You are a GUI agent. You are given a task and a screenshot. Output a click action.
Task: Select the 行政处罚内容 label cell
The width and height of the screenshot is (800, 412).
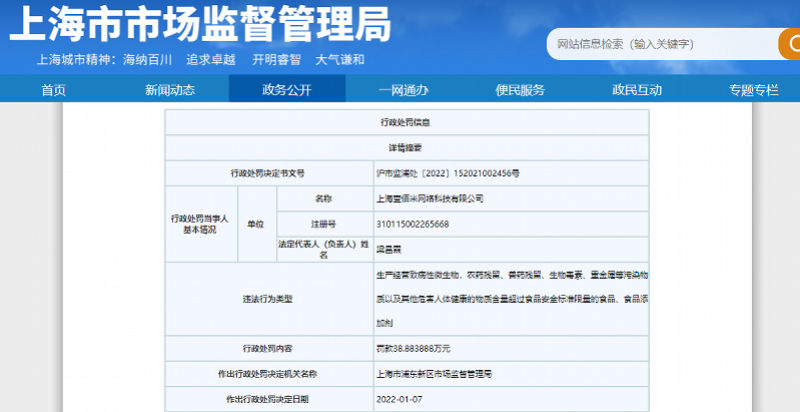click(x=269, y=349)
